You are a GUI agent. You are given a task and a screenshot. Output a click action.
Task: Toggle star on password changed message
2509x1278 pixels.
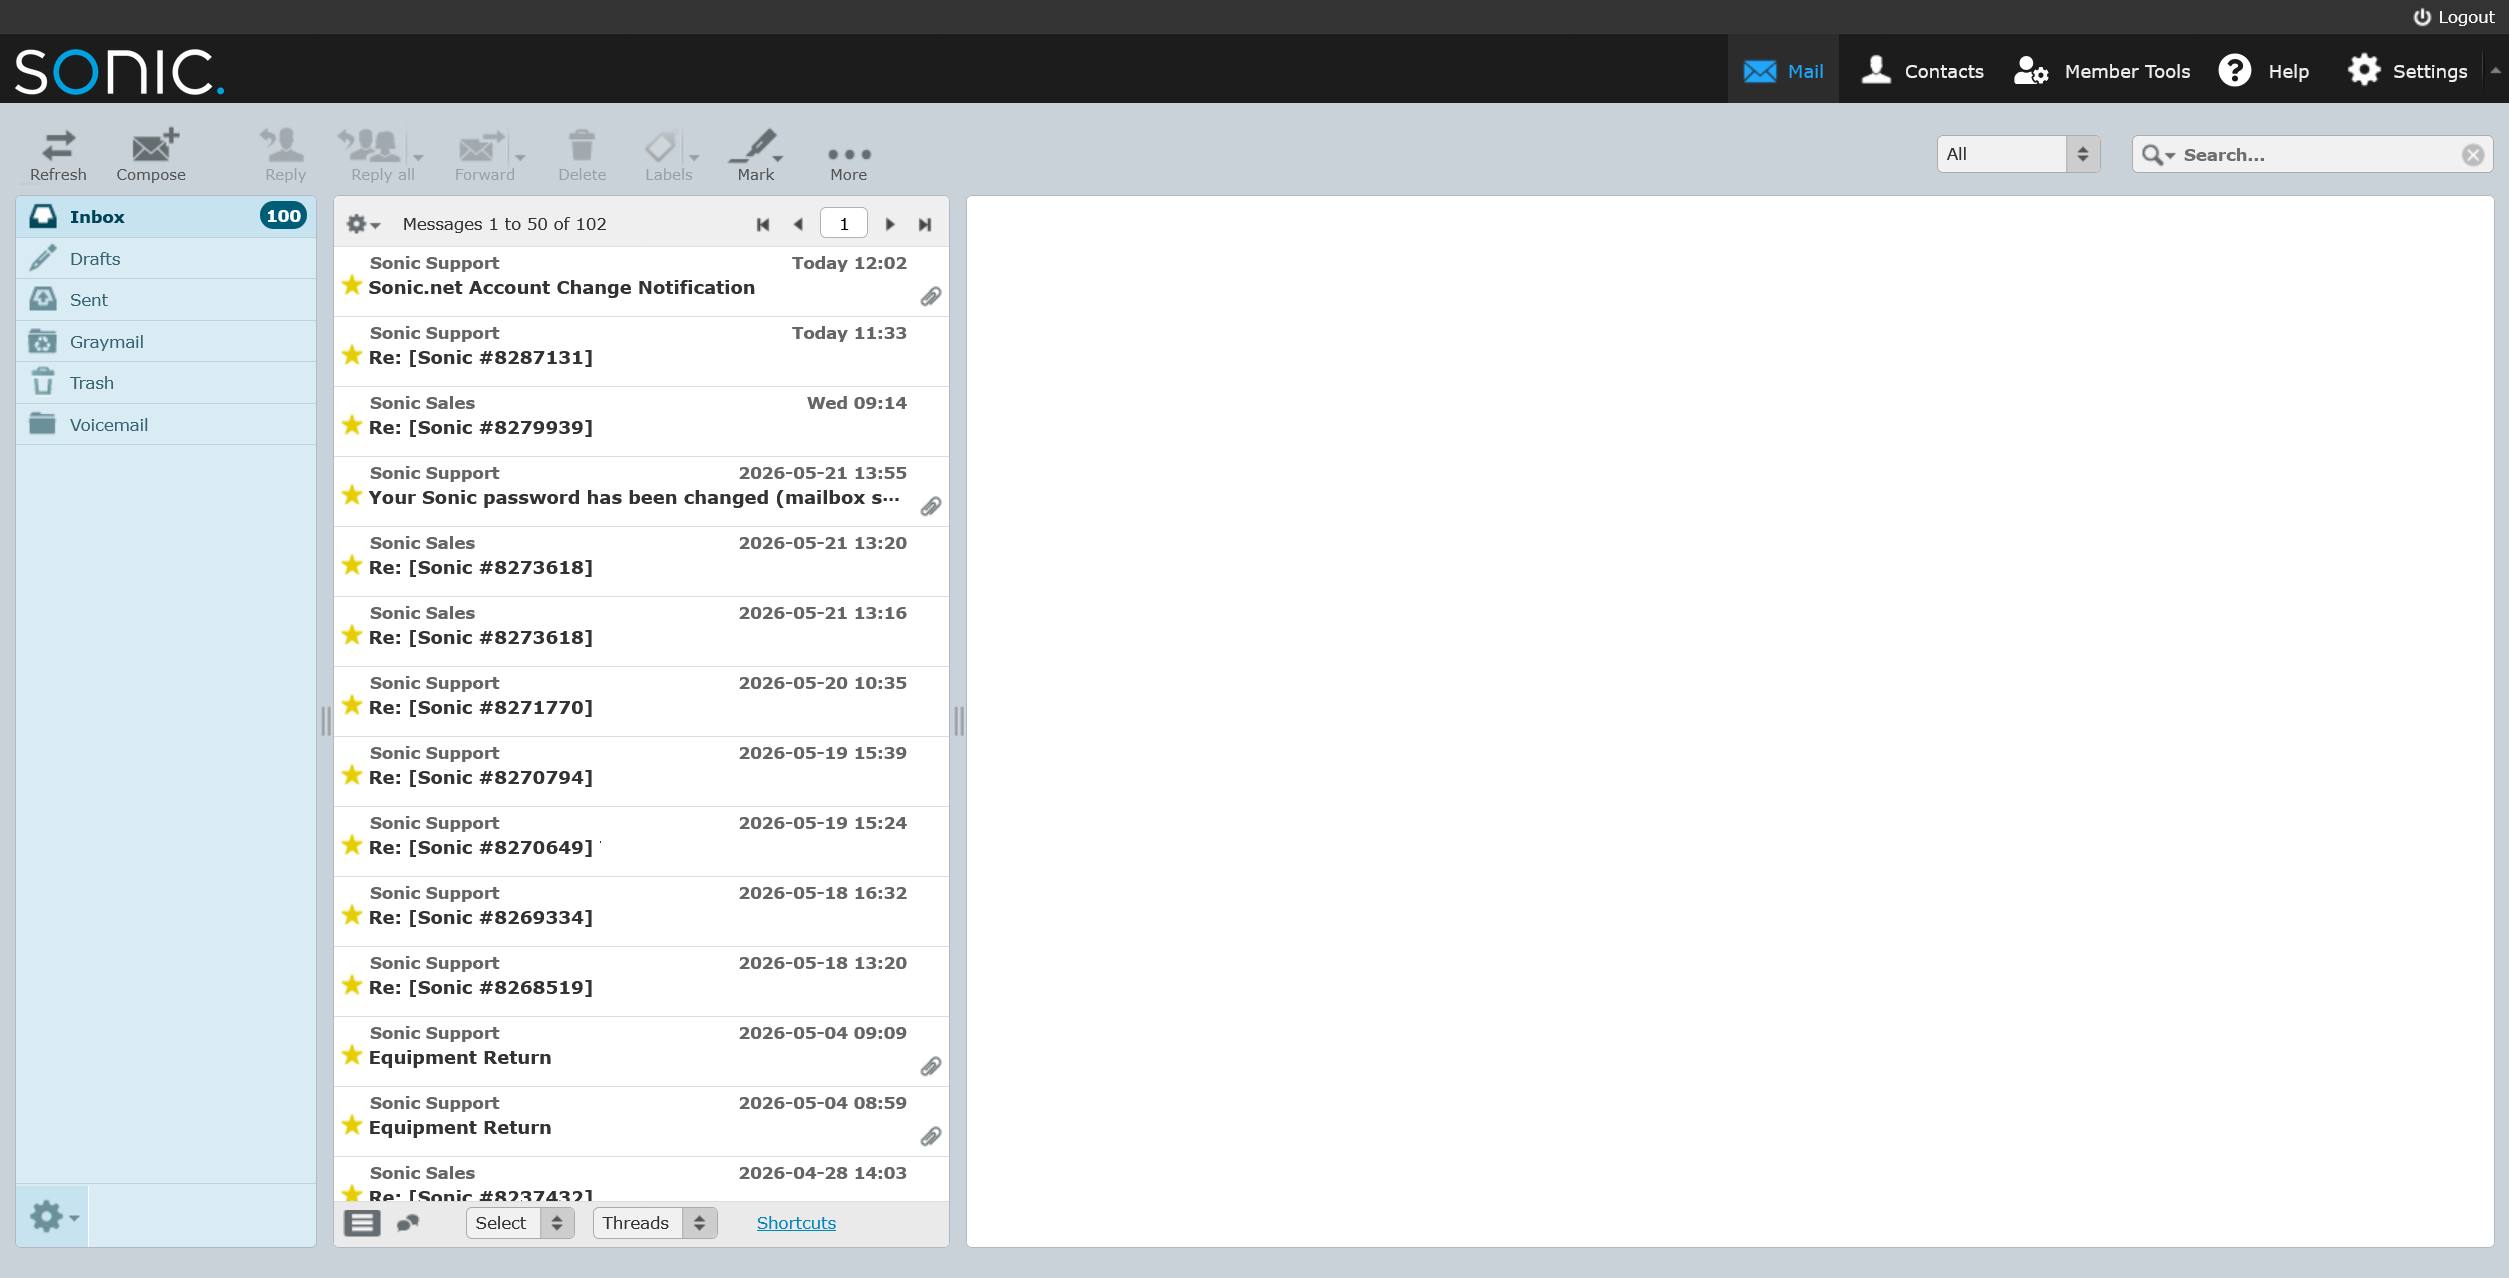click(x=352, y=496)
